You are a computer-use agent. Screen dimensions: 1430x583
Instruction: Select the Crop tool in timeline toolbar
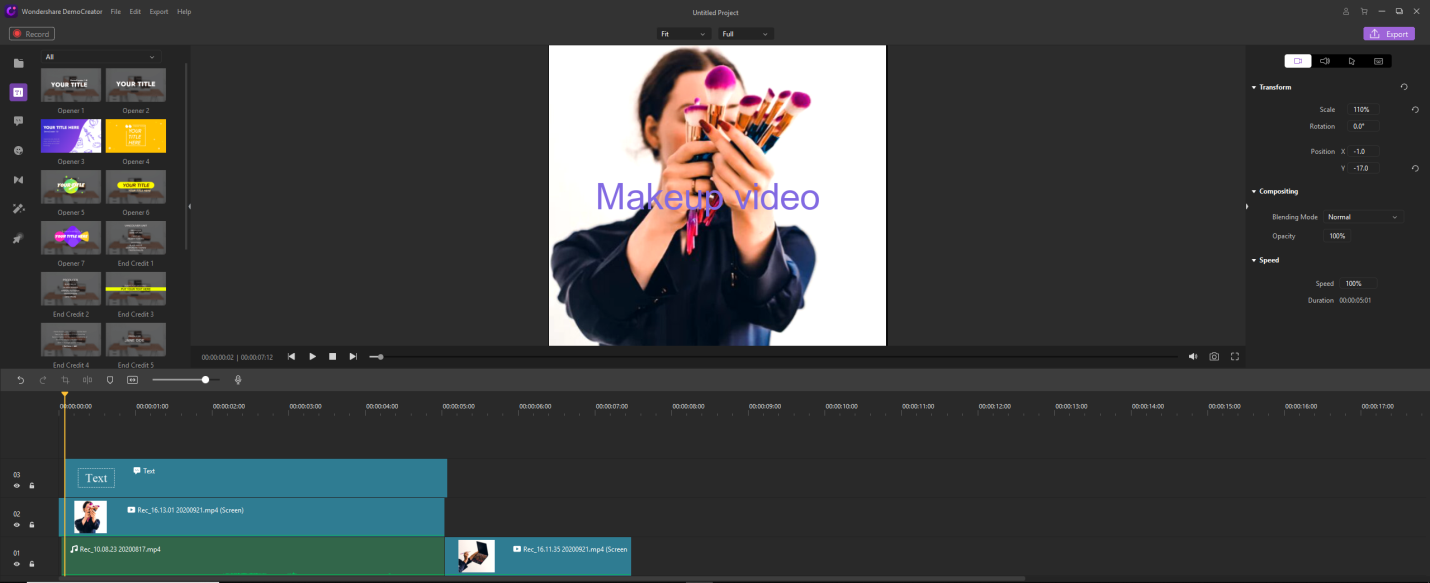(65, 380)
